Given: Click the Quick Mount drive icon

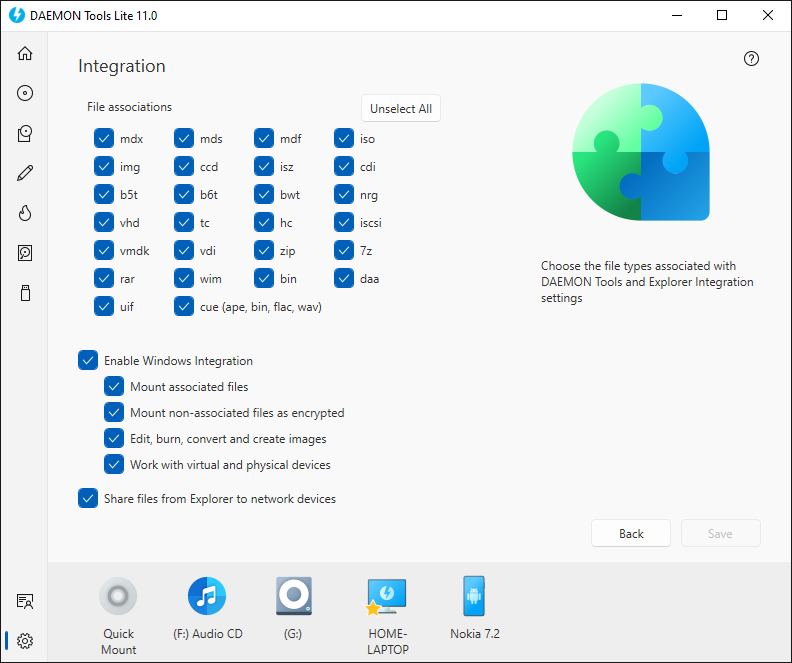Looking at the screenshot, I should click(118, 597).
